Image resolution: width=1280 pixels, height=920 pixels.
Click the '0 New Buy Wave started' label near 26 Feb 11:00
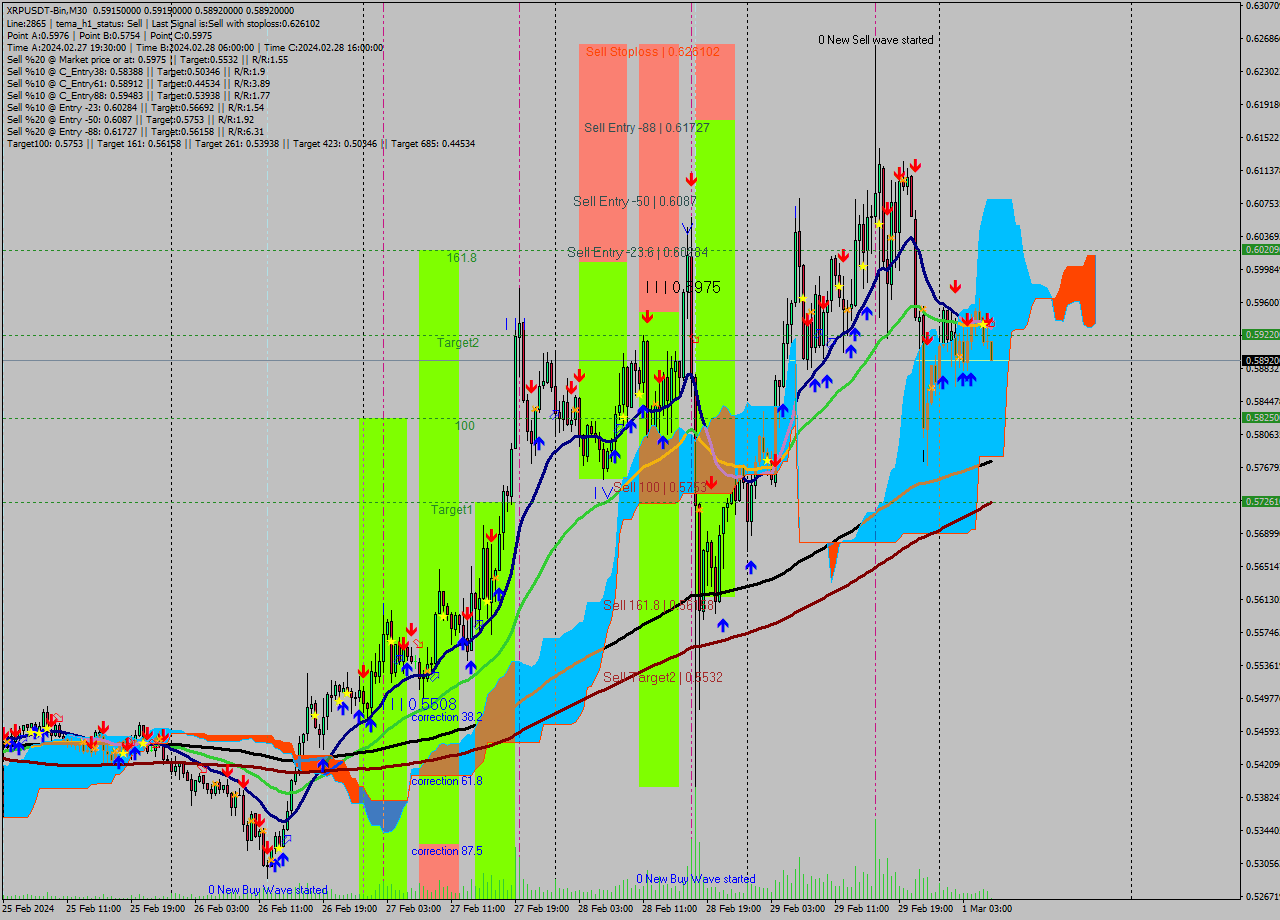pyautogui.click(x=268, y=890)
